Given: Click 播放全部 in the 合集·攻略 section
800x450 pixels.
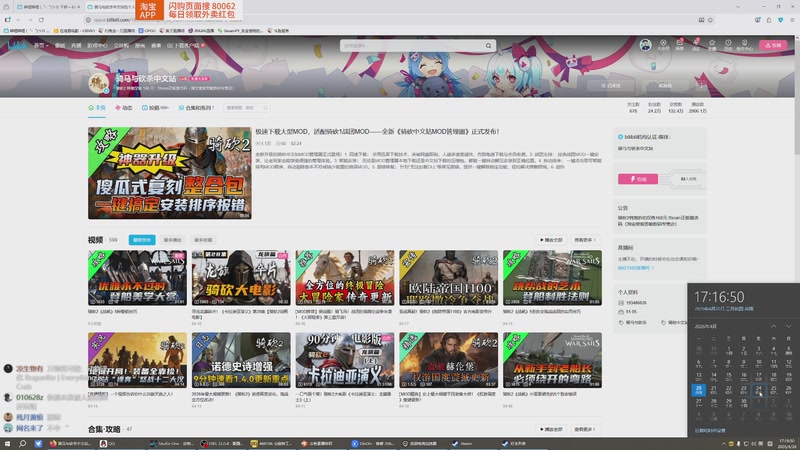Looking at the screenshot, I should point(551,429).
